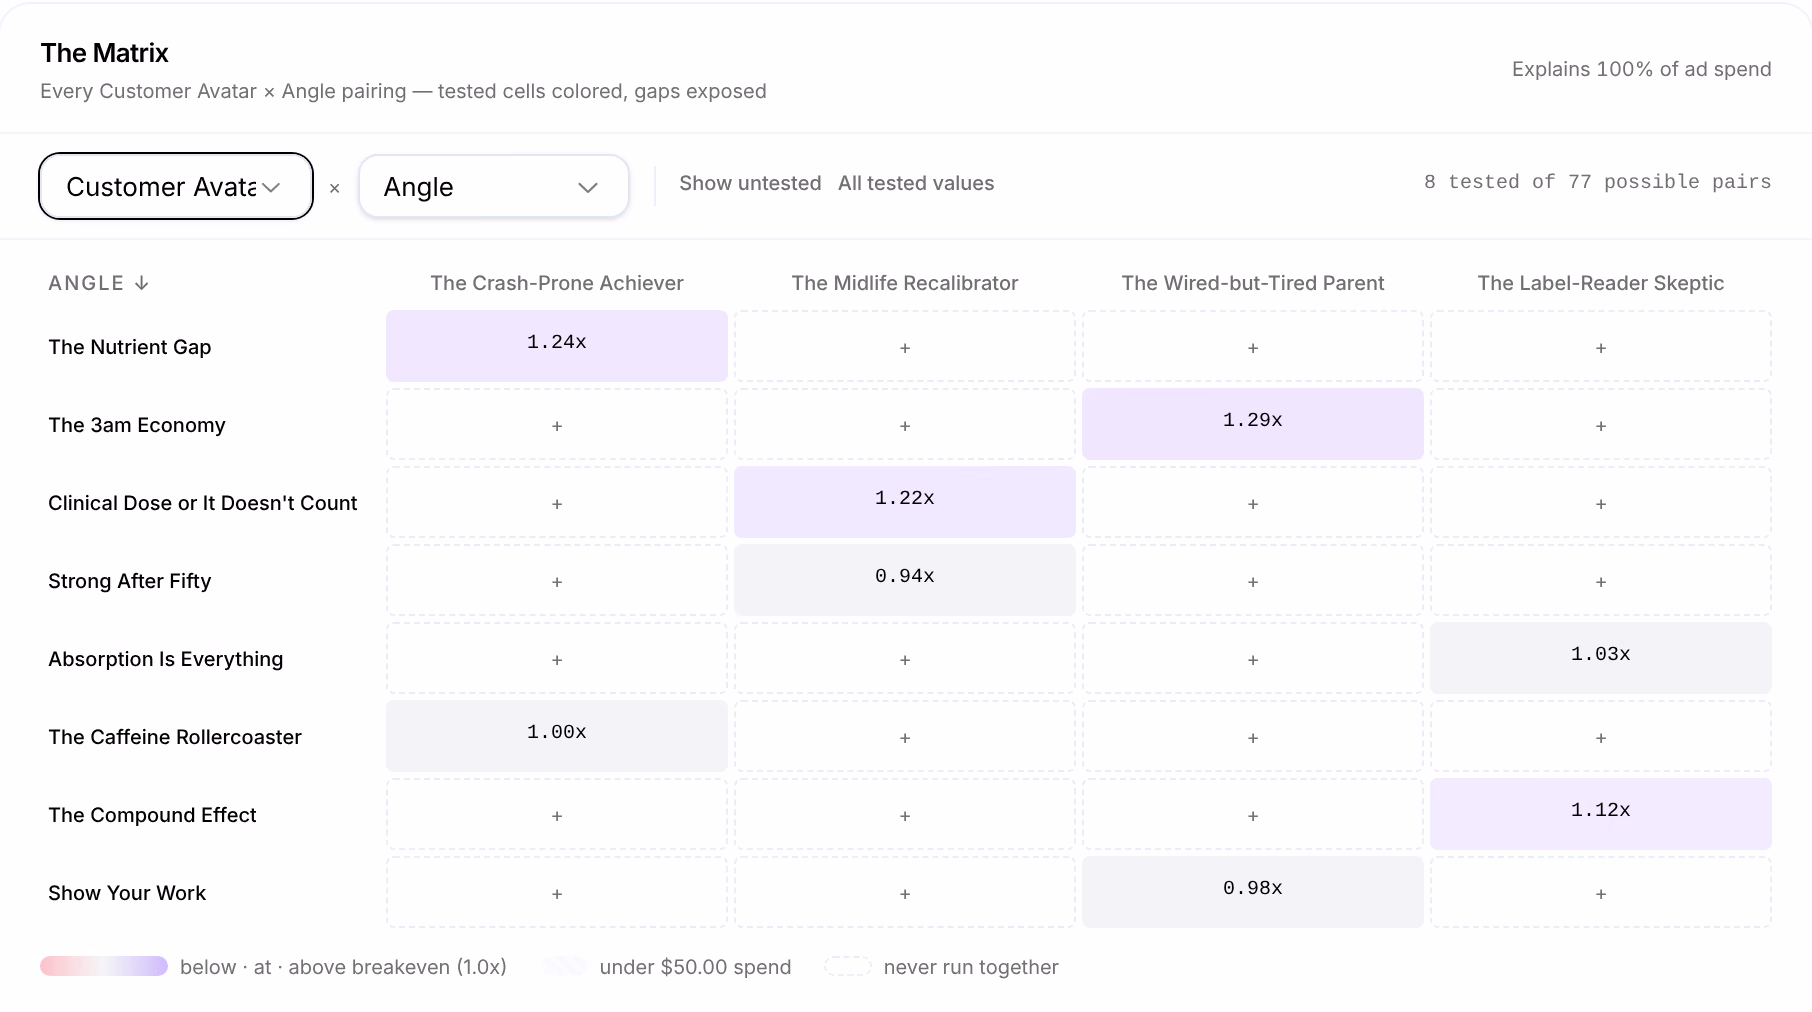The width and height of the screenshot is (1812, 1012).
Task: Add 3am Economy × Label-Reader Skeptic pairing
Action: click(x=1601, y=424)
